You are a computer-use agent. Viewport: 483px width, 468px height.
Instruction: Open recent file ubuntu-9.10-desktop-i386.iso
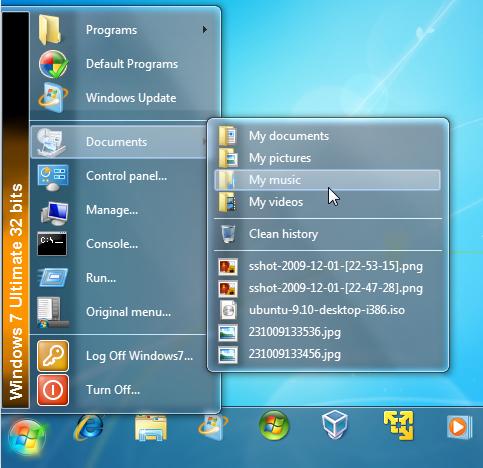click(x=328, y=310)
